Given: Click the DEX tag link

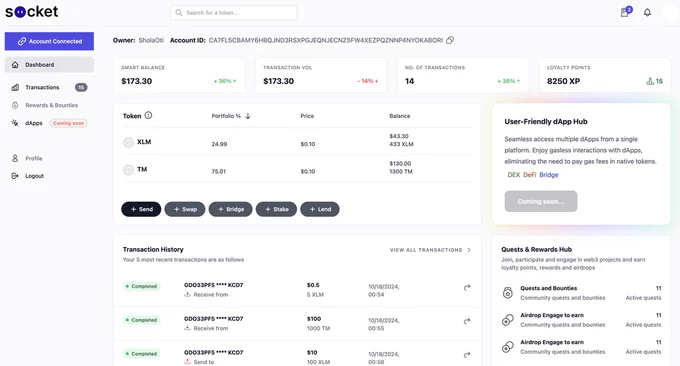Looking at the screenshot, I should point(513,175).
